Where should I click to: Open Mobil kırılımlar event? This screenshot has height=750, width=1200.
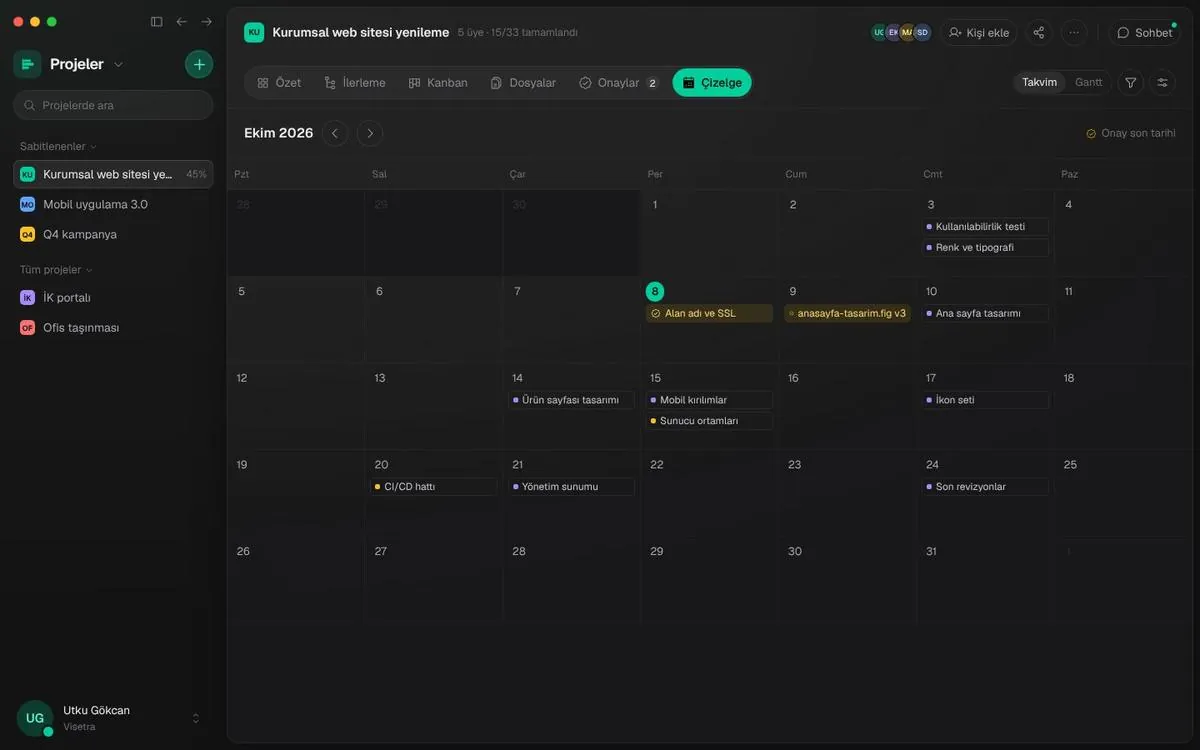[709, 400]
